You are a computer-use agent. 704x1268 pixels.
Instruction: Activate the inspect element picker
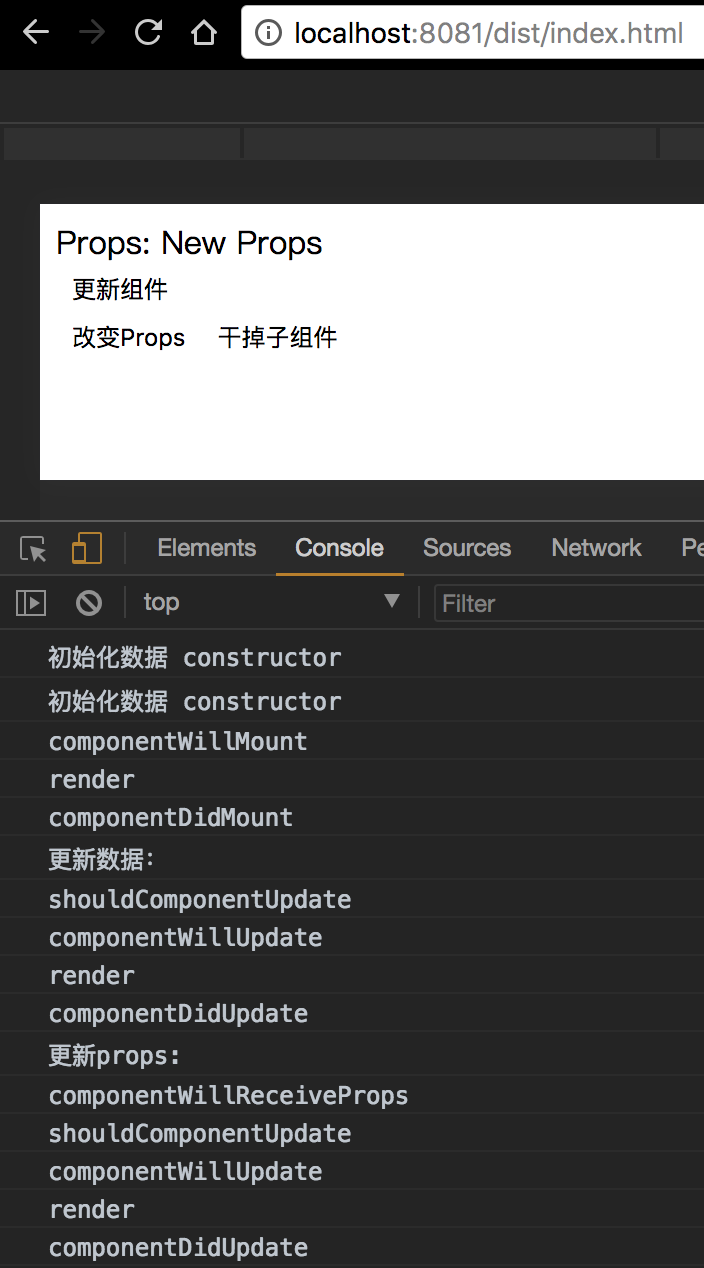(x=34, y=548)
